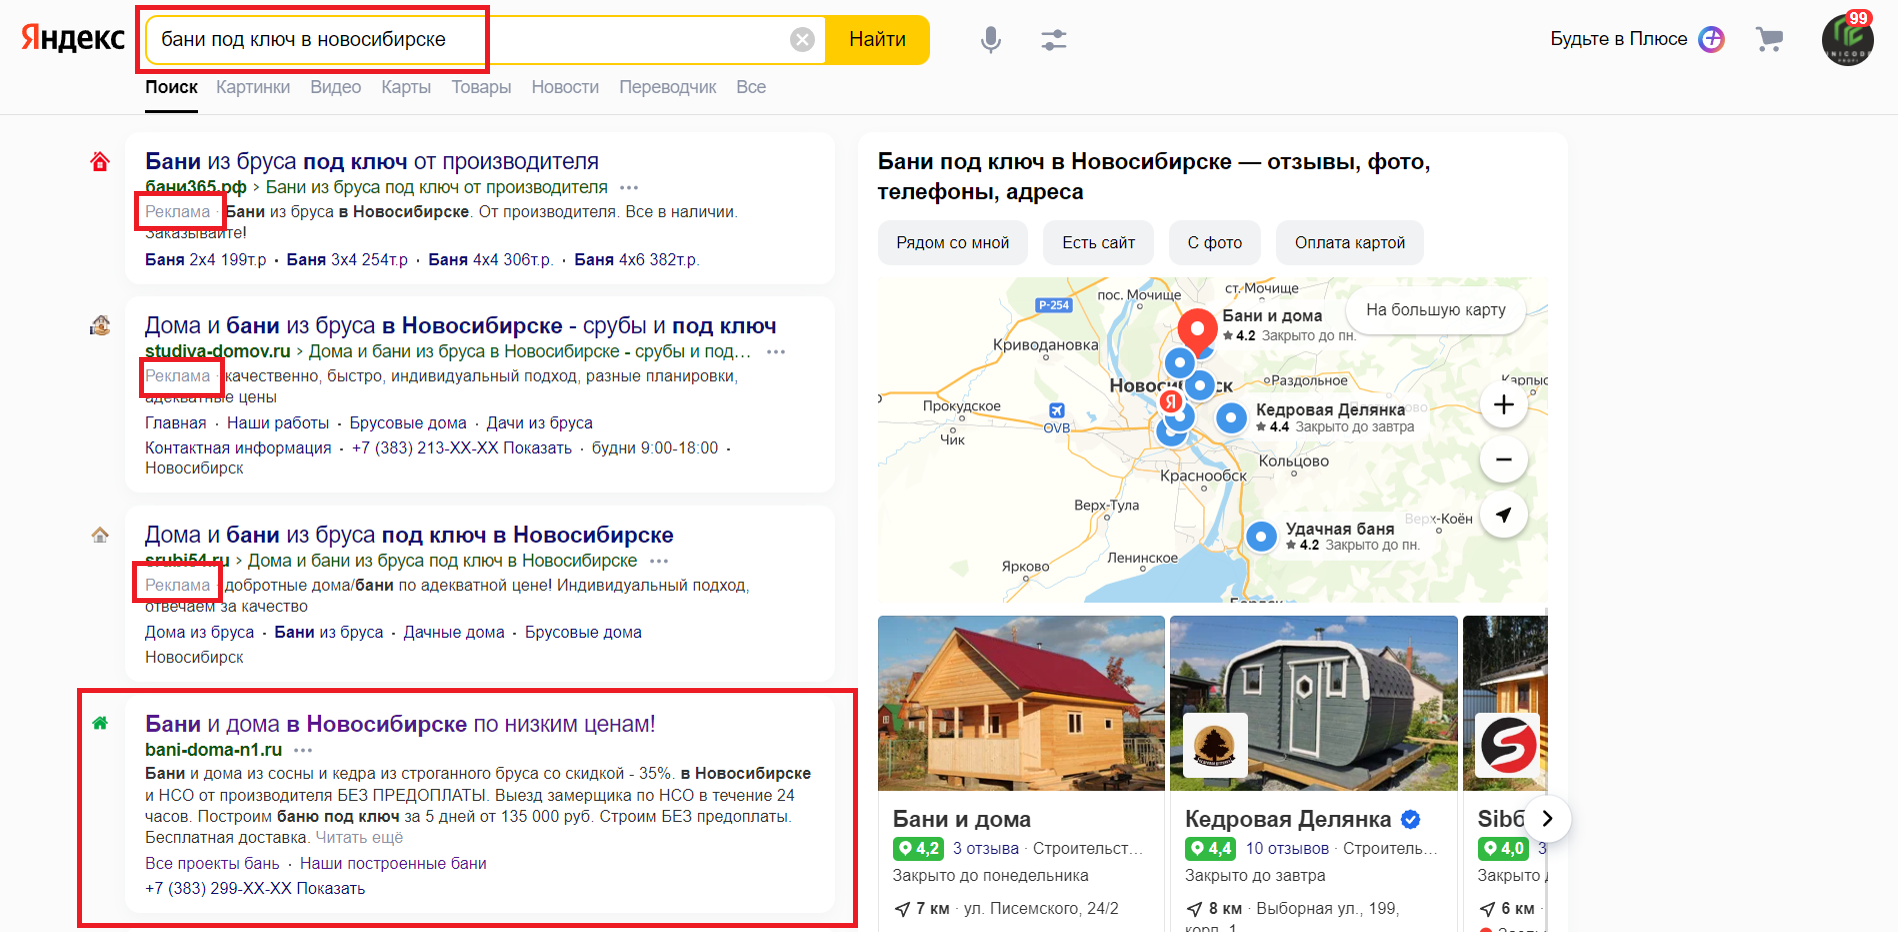Click the Найти search button
The width and height of the screenshot is (1898, 932).
coord(877,40)
